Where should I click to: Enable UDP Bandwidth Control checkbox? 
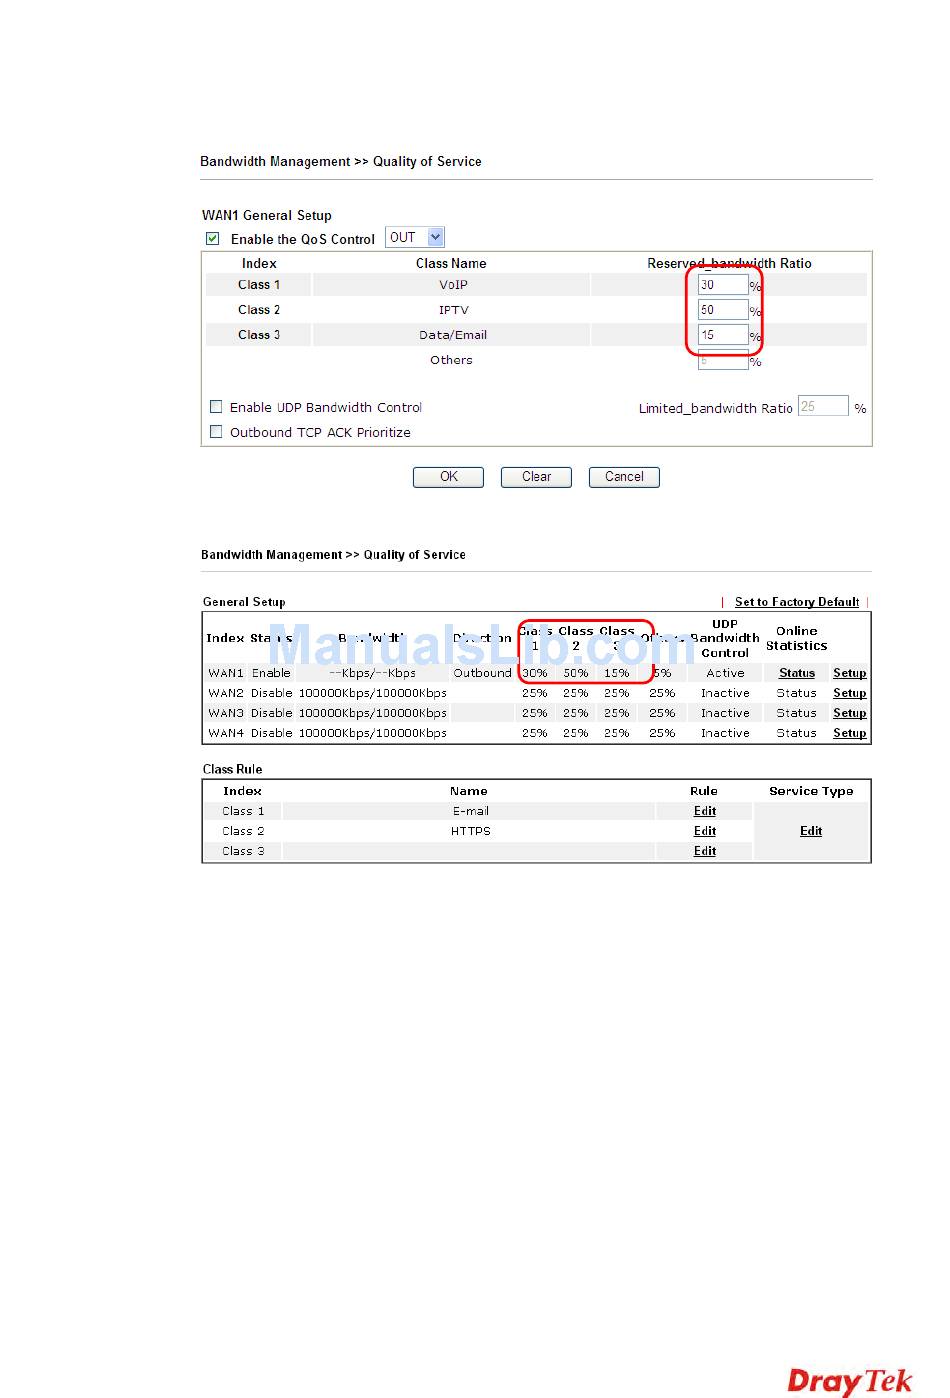tap(216, 407)
